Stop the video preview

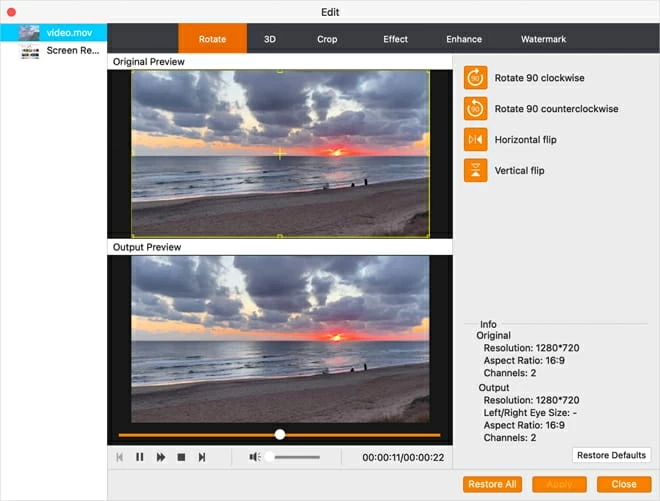(181, 457)
